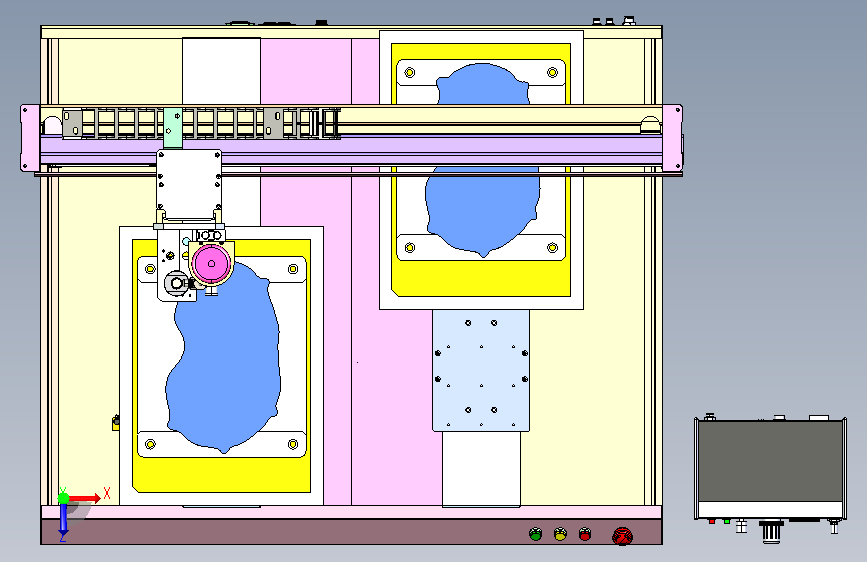Select the ribbed knob on the controller box
Screen dimensions: 867x562
click(771, 532)
